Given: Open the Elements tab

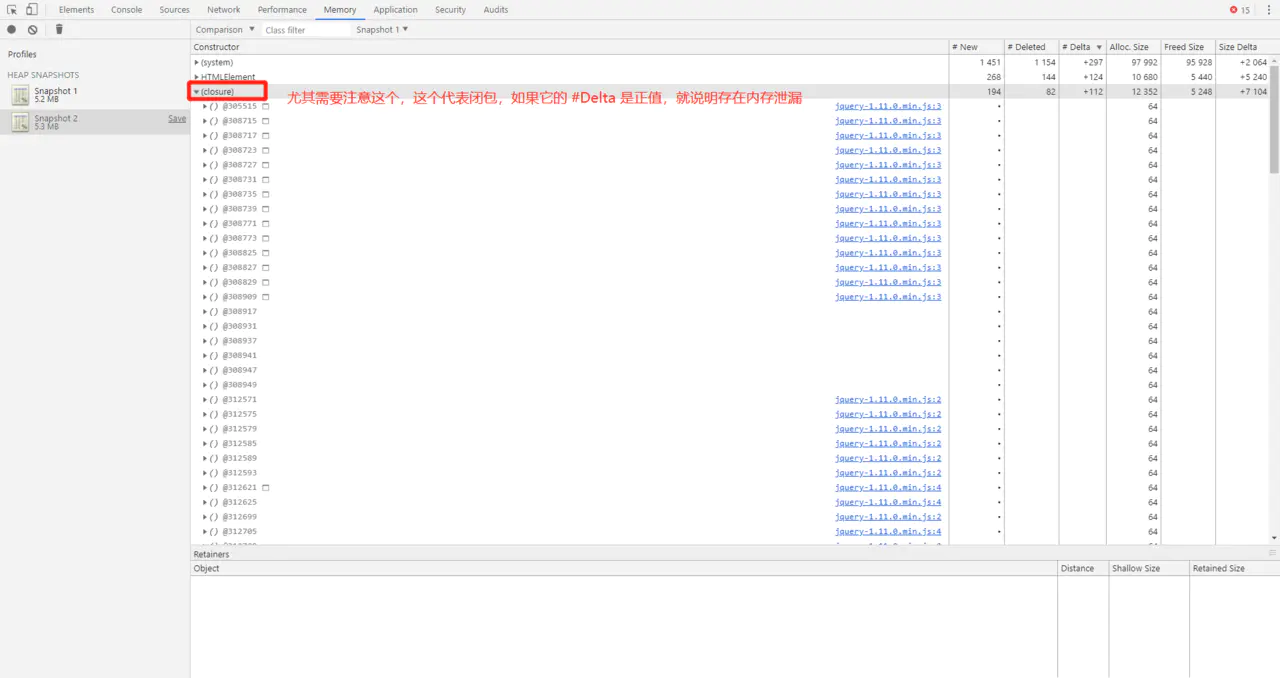Looking at the screenshot, I should click(x=76, y=10).
